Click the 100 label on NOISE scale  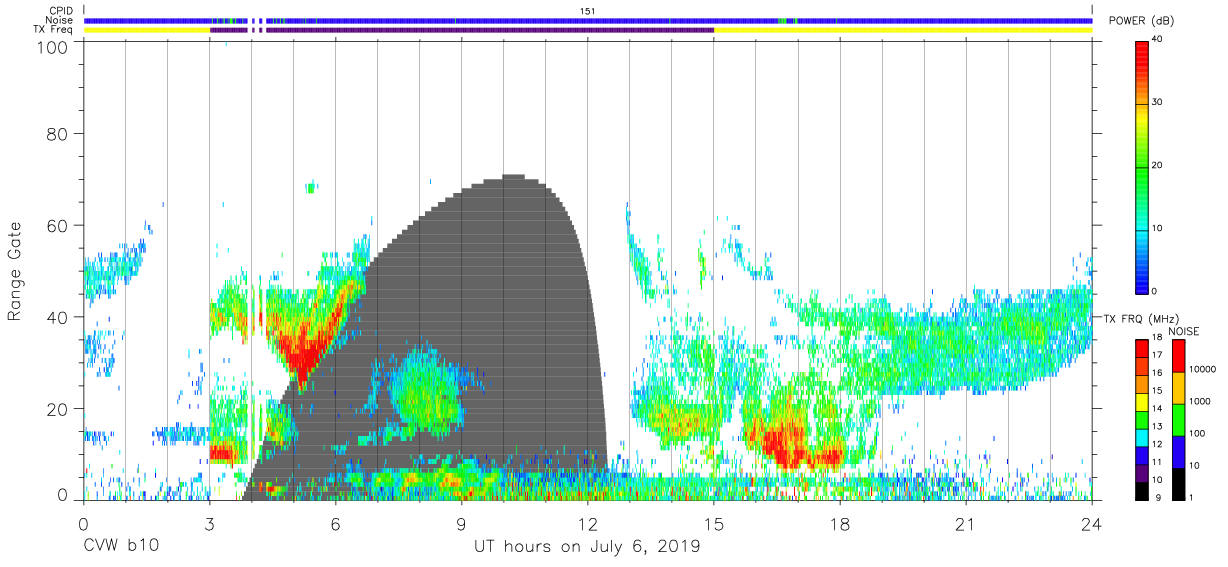click(1195, 433)
